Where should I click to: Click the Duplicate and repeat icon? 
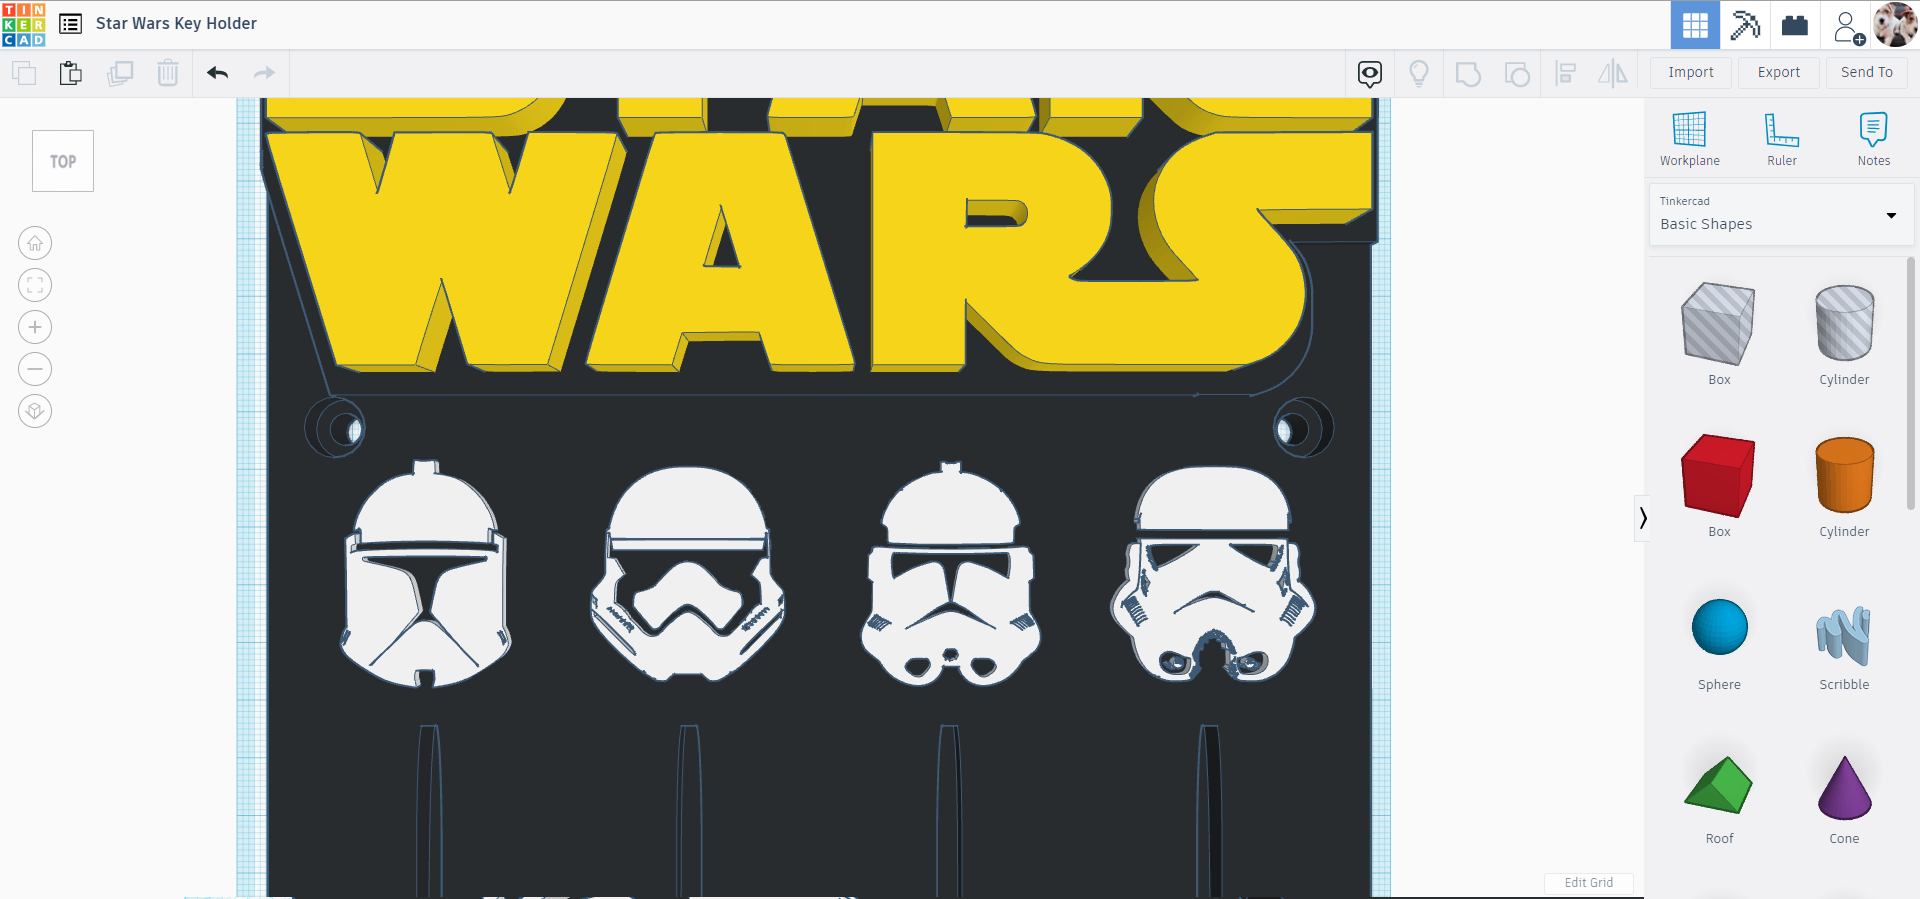(120, 73)
